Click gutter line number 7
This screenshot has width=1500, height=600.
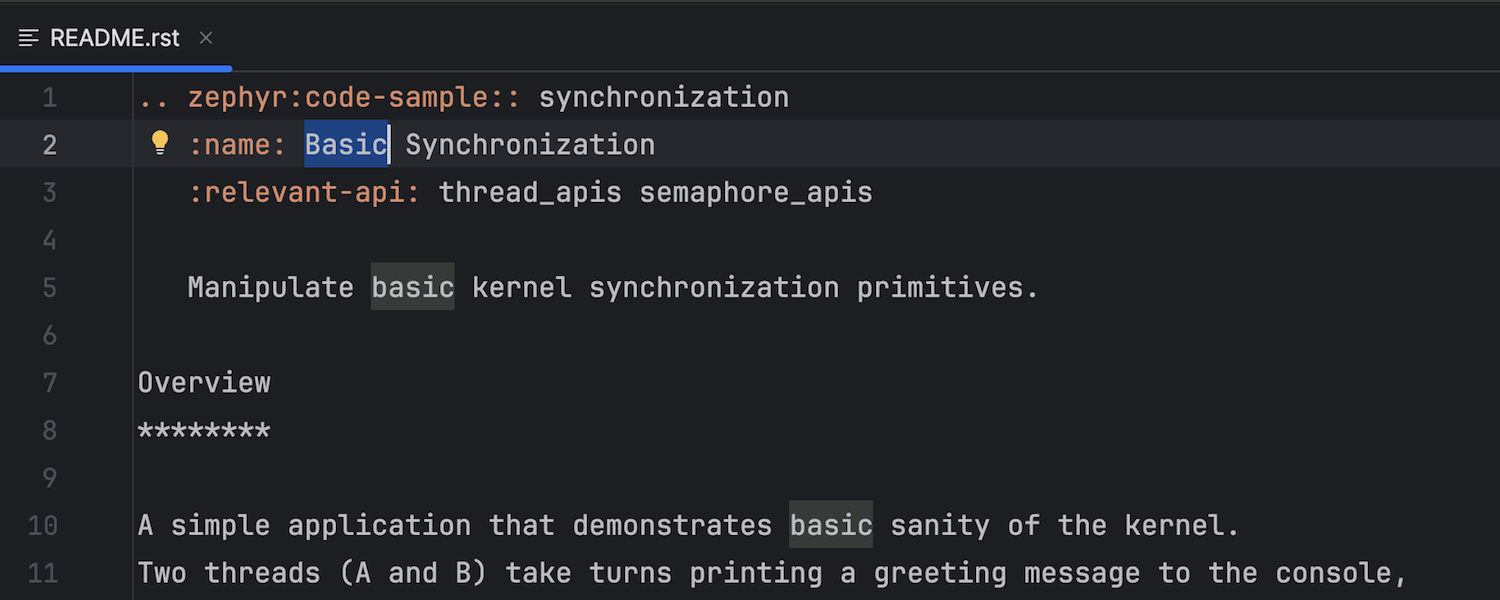49,383
